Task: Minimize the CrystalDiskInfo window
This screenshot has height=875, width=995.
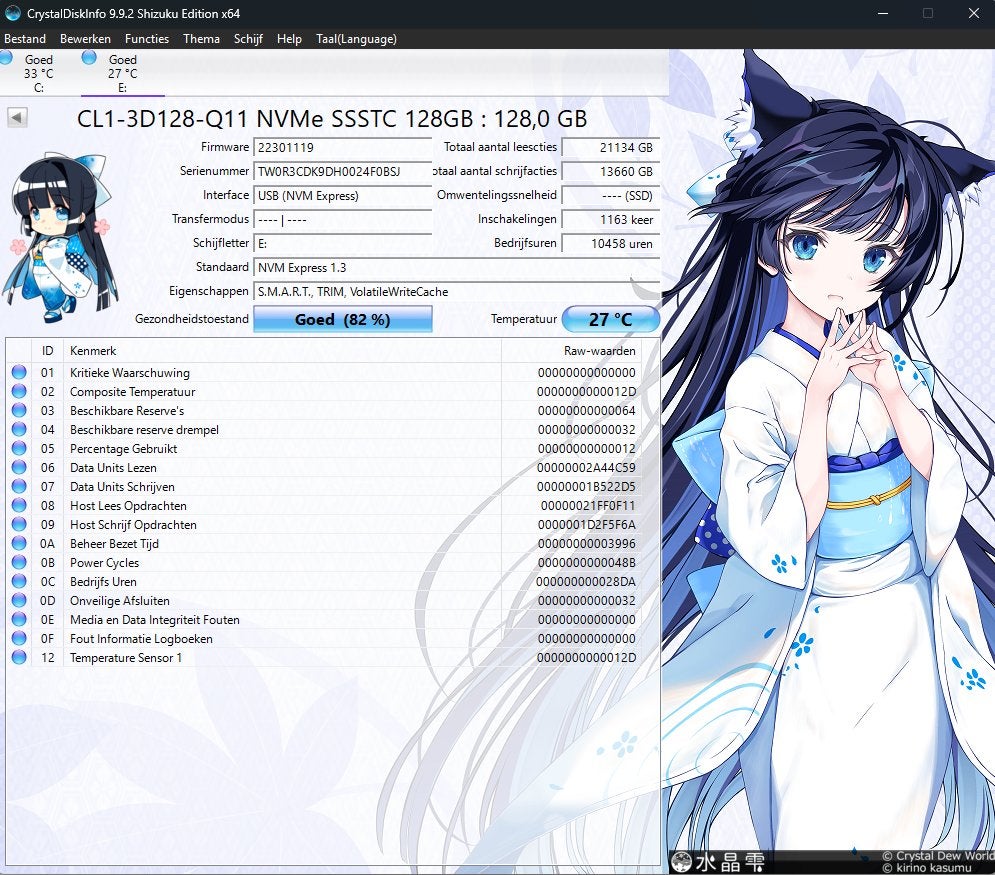Action: (883, 13)
